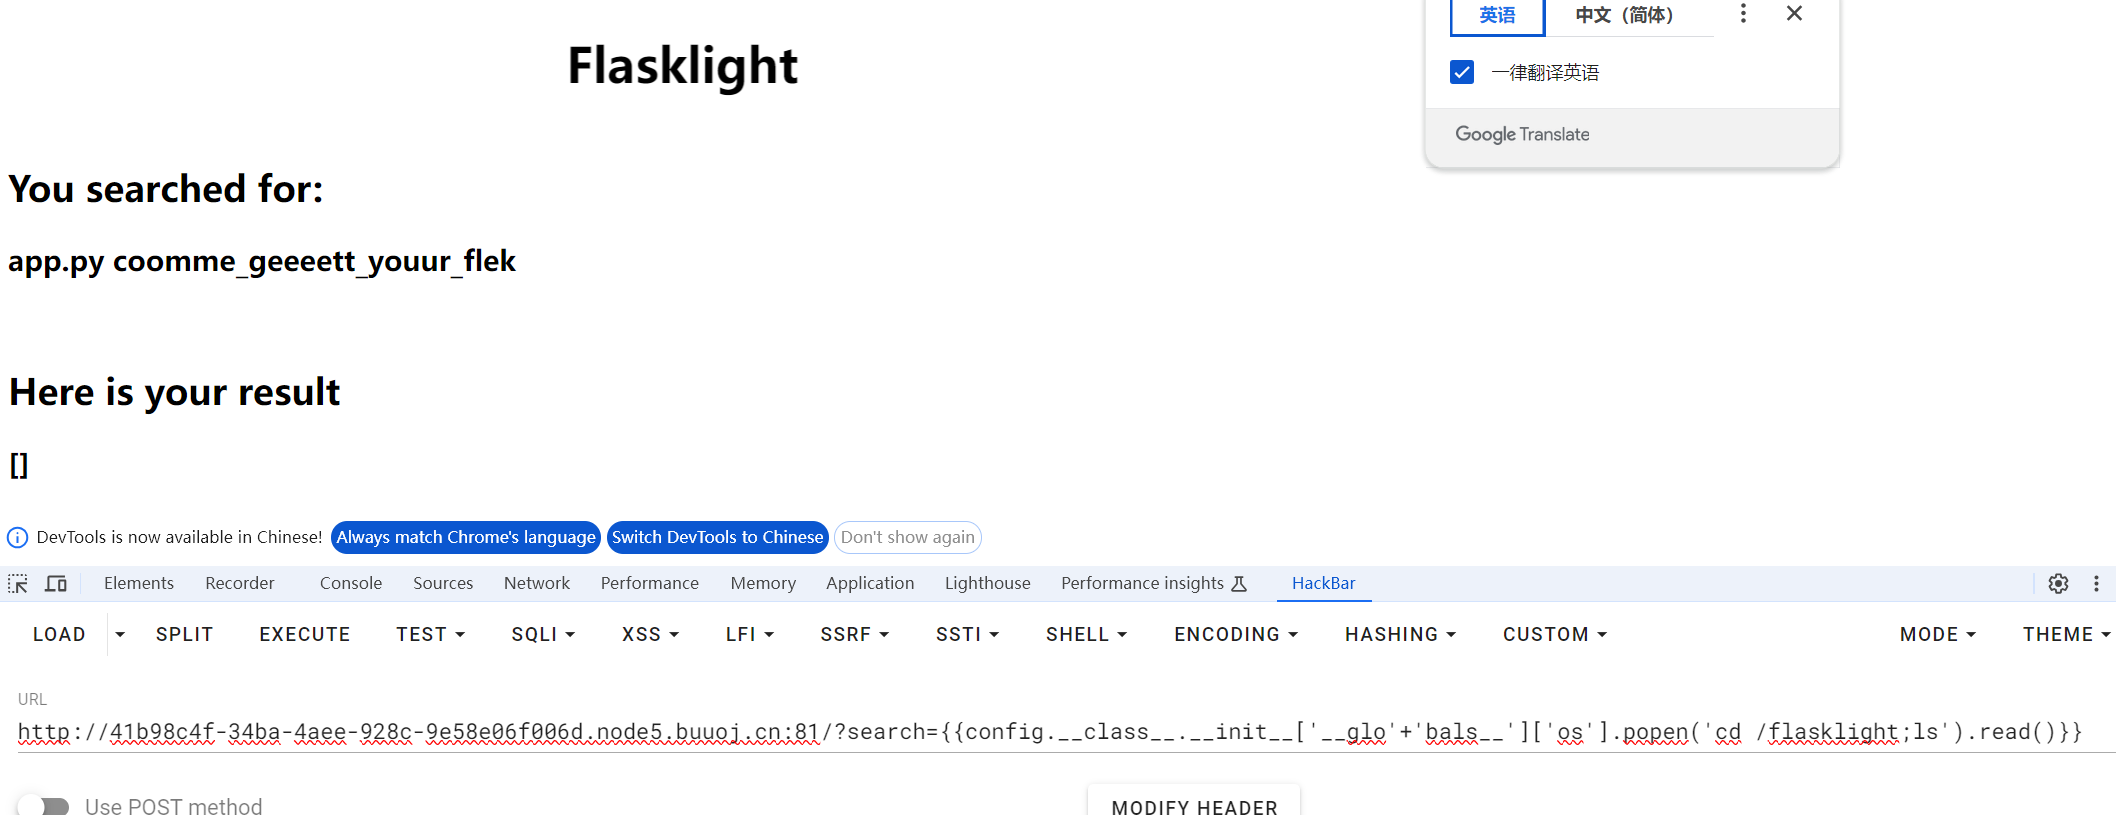Open the MODE dropdown menu
2116x815 pixels.
pyautogui.click(x=1938, y=634)
